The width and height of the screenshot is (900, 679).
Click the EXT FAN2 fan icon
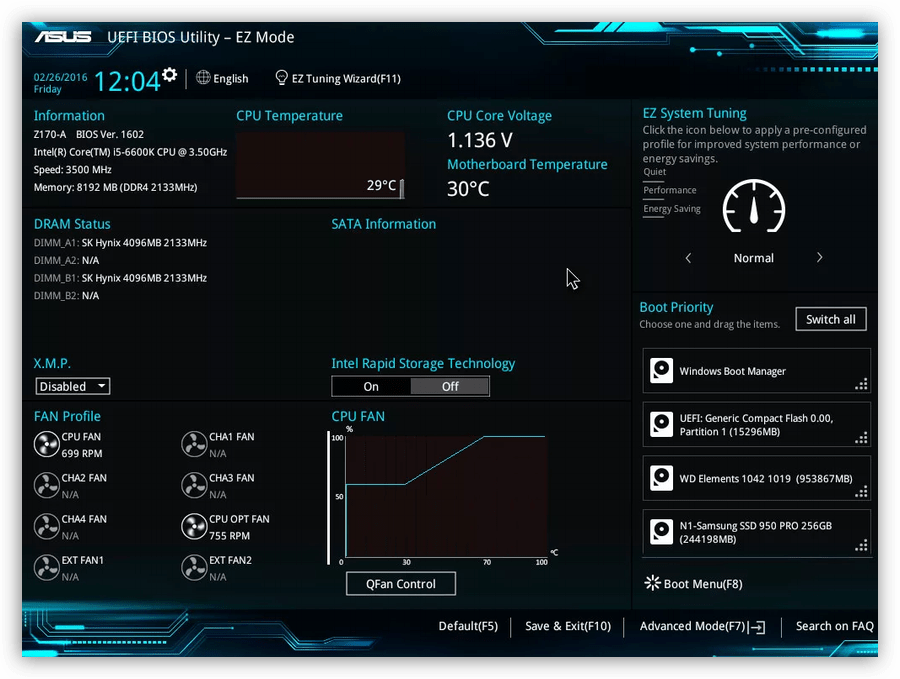pos(194,568)
